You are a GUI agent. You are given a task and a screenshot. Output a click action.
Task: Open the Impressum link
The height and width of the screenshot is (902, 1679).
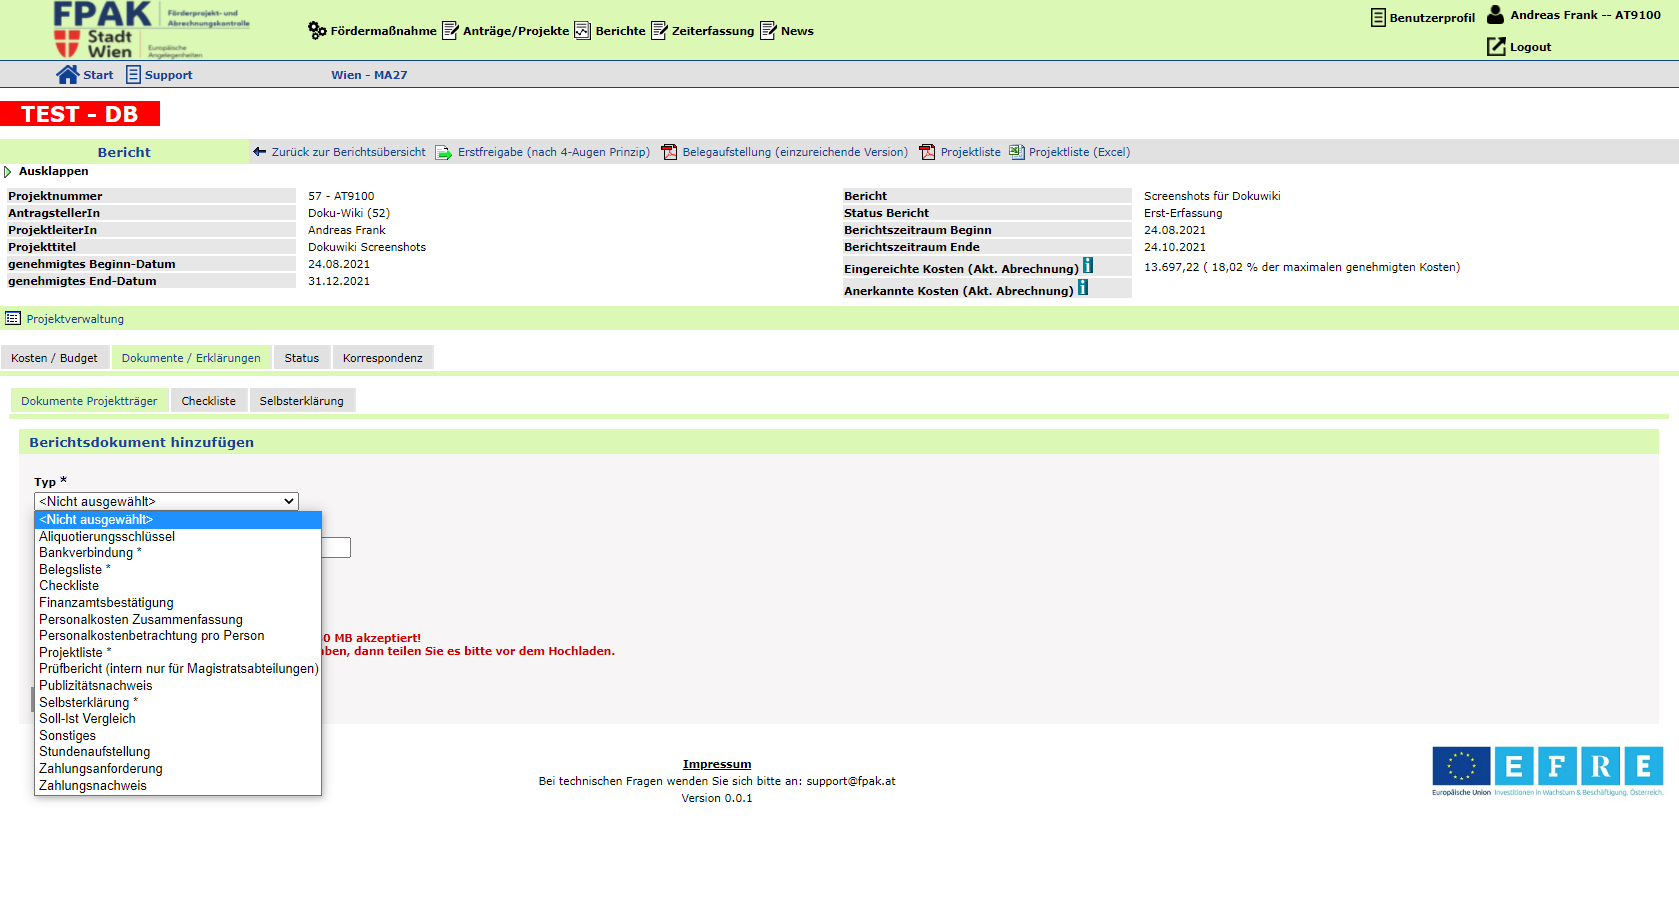(716, 764)
